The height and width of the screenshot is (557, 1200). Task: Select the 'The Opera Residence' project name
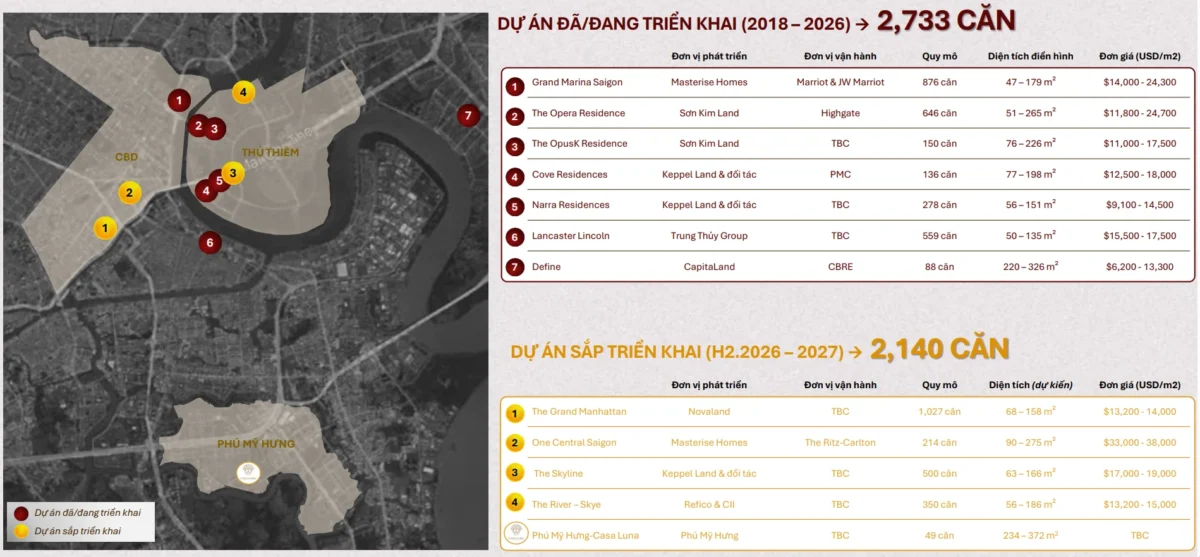[578, 113]
